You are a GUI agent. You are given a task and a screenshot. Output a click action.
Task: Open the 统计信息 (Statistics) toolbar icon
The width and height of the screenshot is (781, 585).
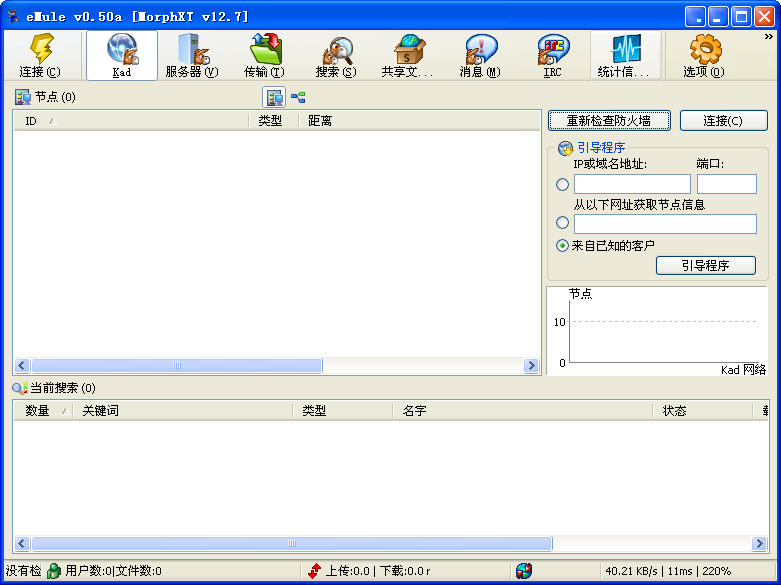pyautogui.click(x=625, y=55)
